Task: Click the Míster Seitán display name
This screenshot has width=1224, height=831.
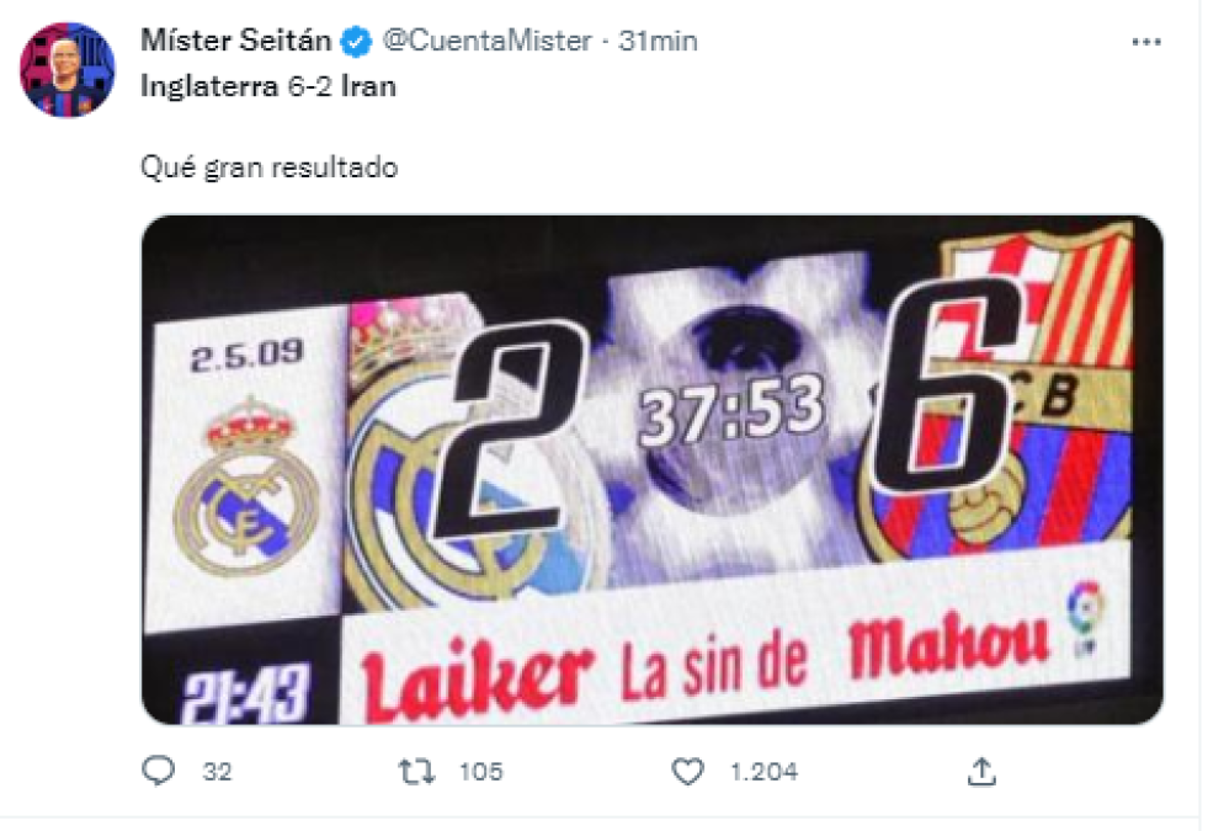Action: [238, 41]
